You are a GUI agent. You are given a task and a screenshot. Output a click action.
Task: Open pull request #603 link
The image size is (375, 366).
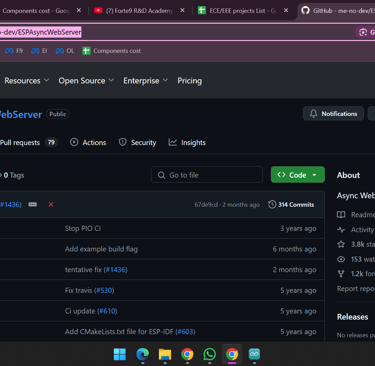(186, 332)
